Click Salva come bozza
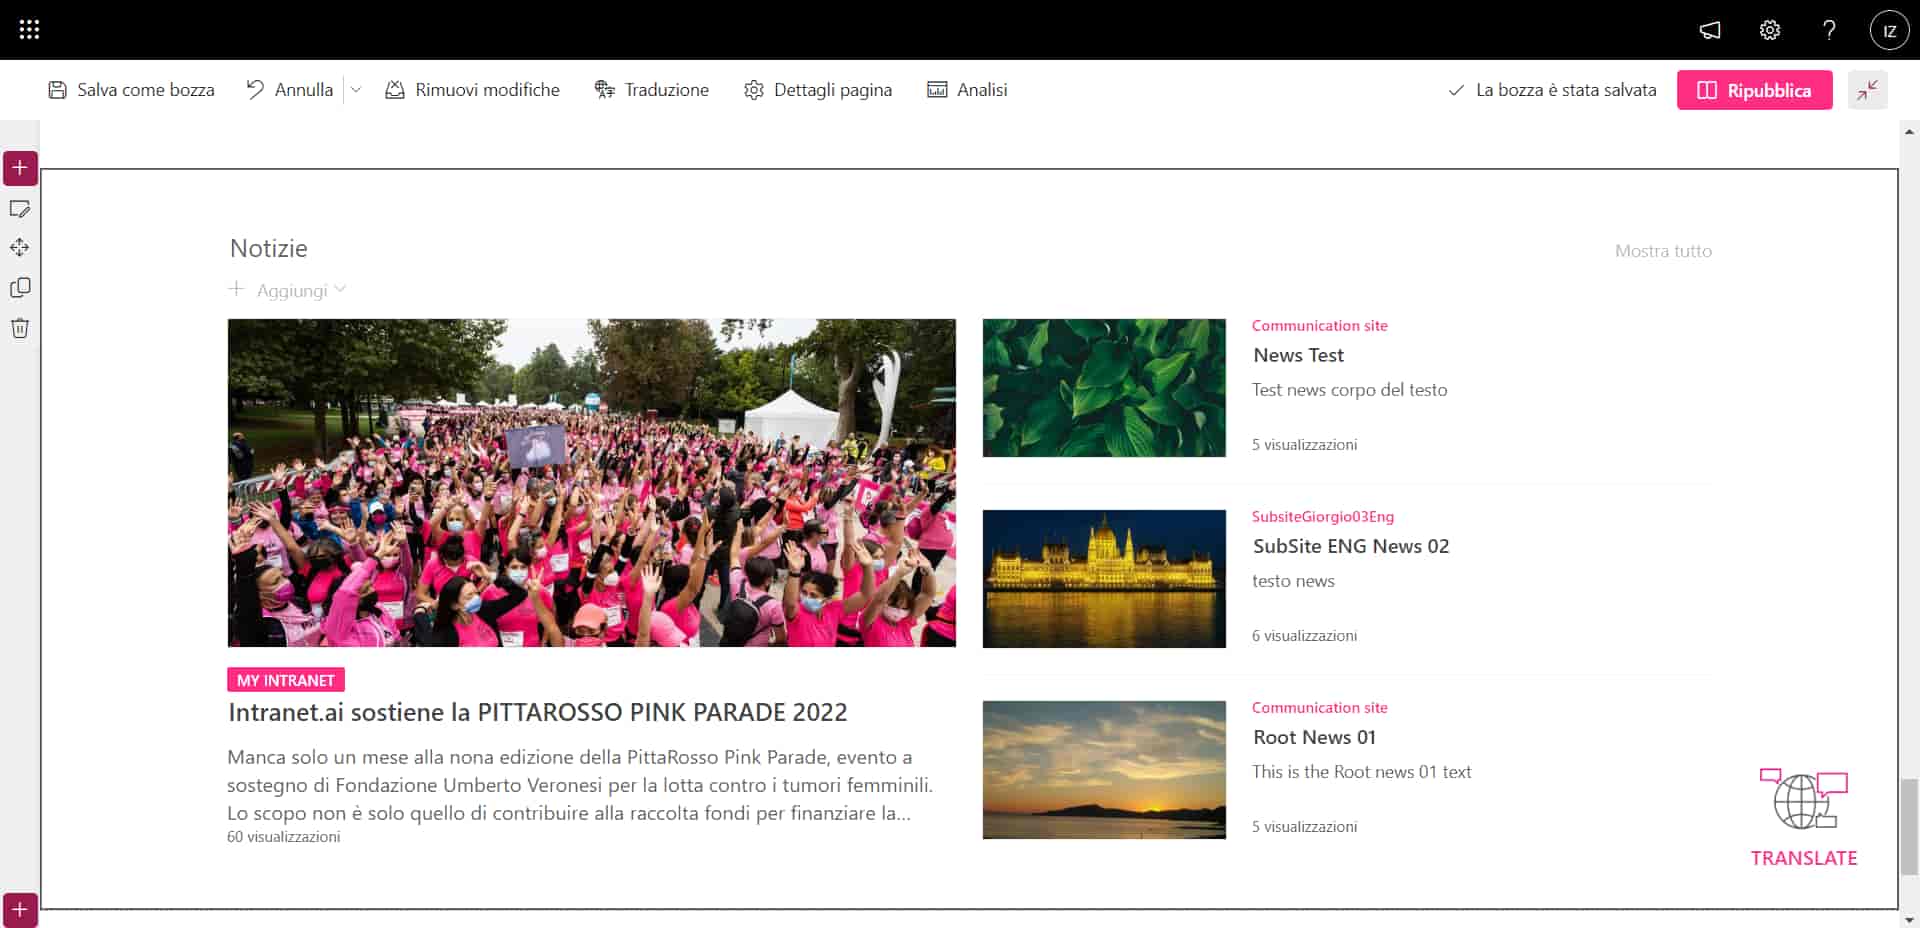1920x928 pixels. 131,90
